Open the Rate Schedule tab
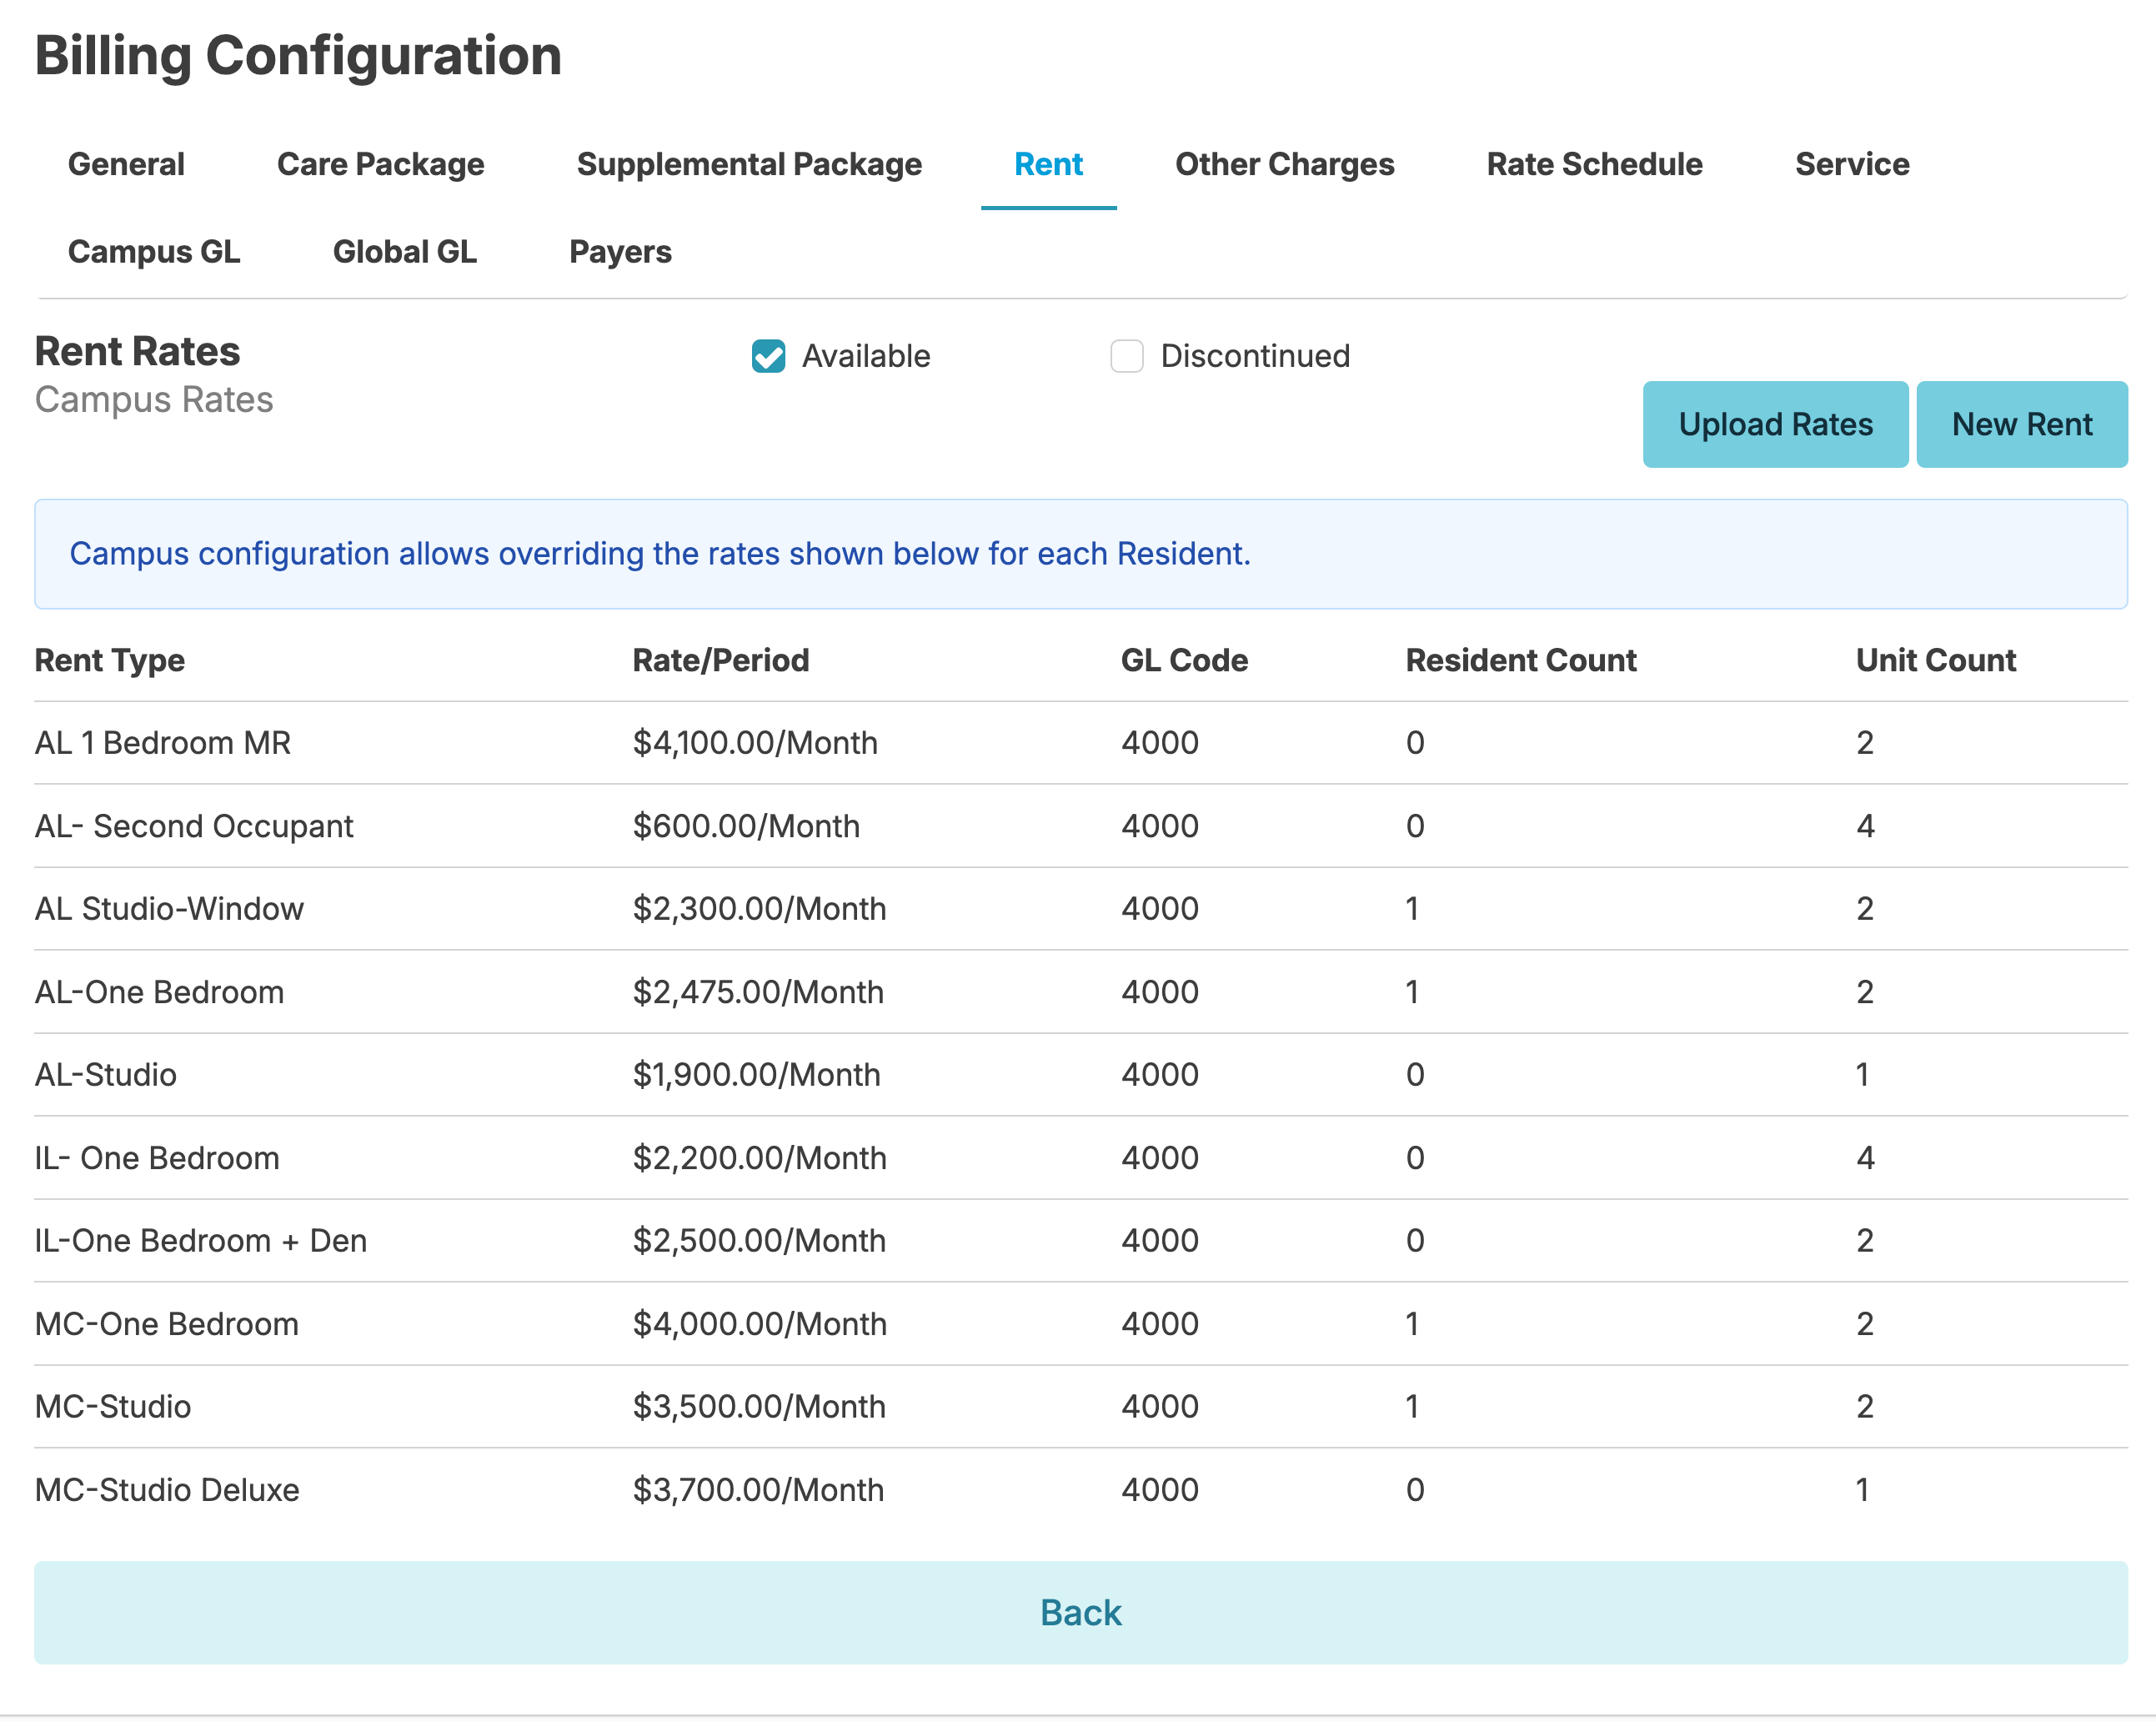2156x1722 pixels. click(1594, 164)
